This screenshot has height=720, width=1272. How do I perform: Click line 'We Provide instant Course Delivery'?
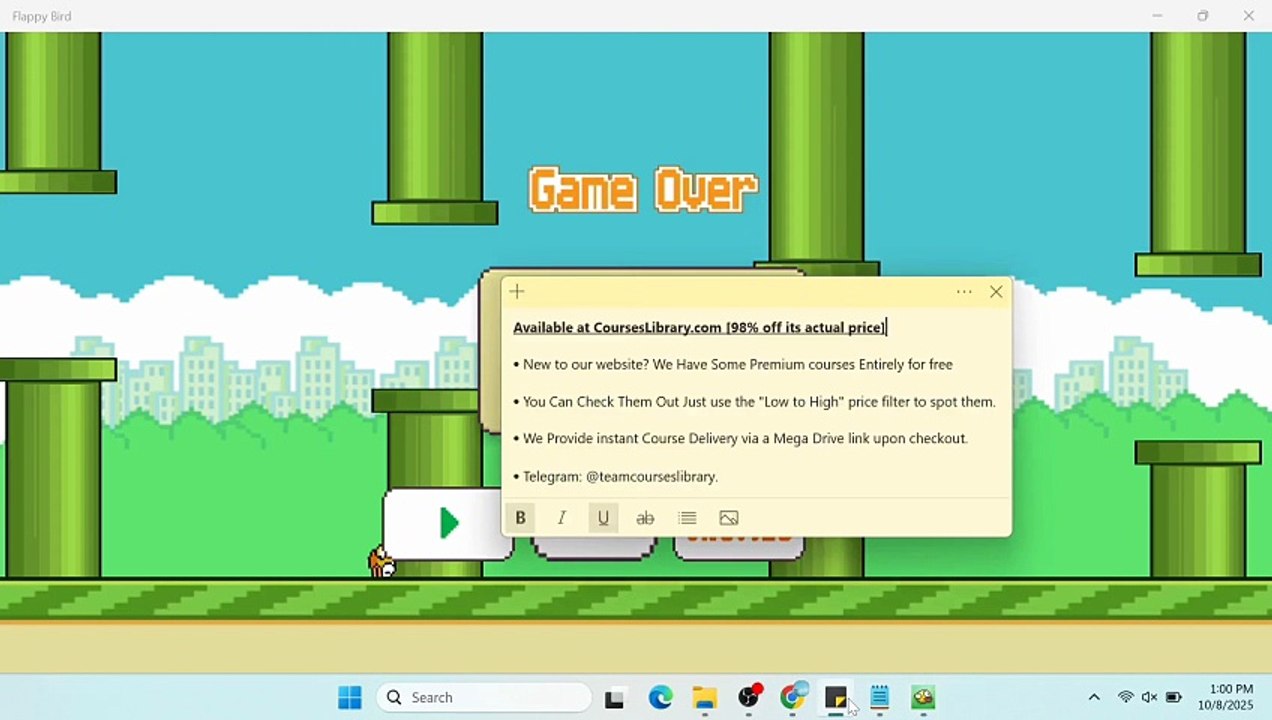pos(740,439)
